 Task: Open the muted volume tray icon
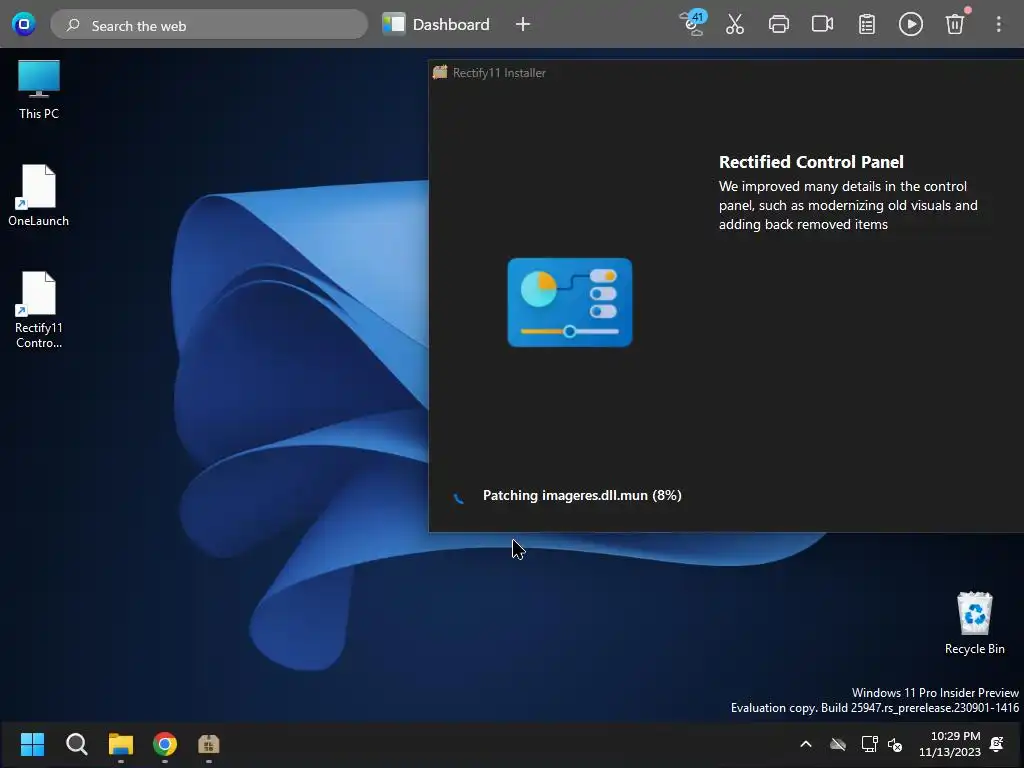coord(895,744)
